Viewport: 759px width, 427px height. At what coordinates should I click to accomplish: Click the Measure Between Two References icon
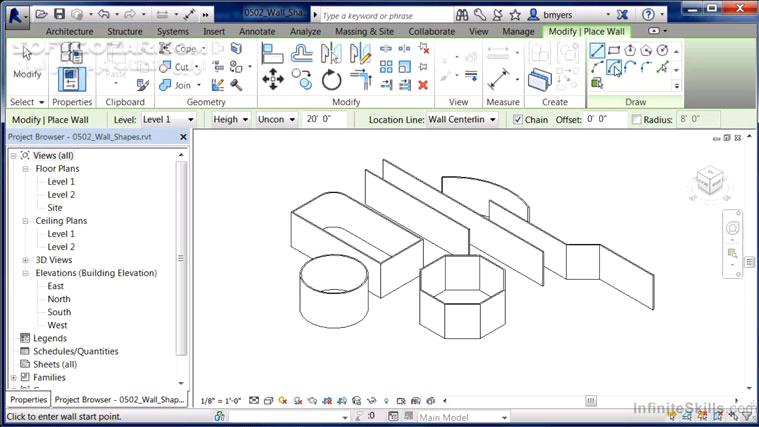tap(499, 78)
